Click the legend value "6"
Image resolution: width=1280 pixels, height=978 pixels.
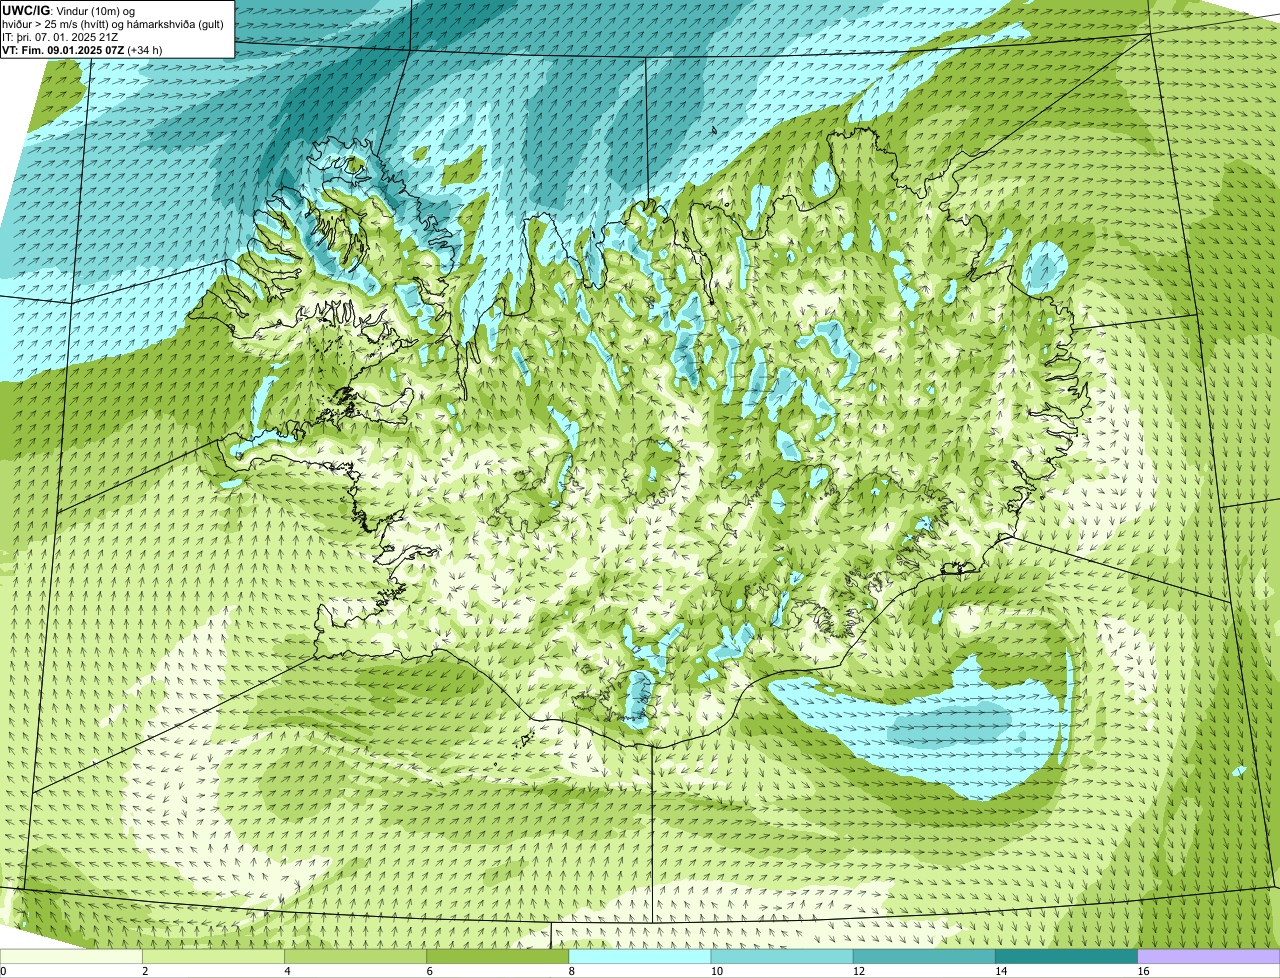(x=429, y=971)
